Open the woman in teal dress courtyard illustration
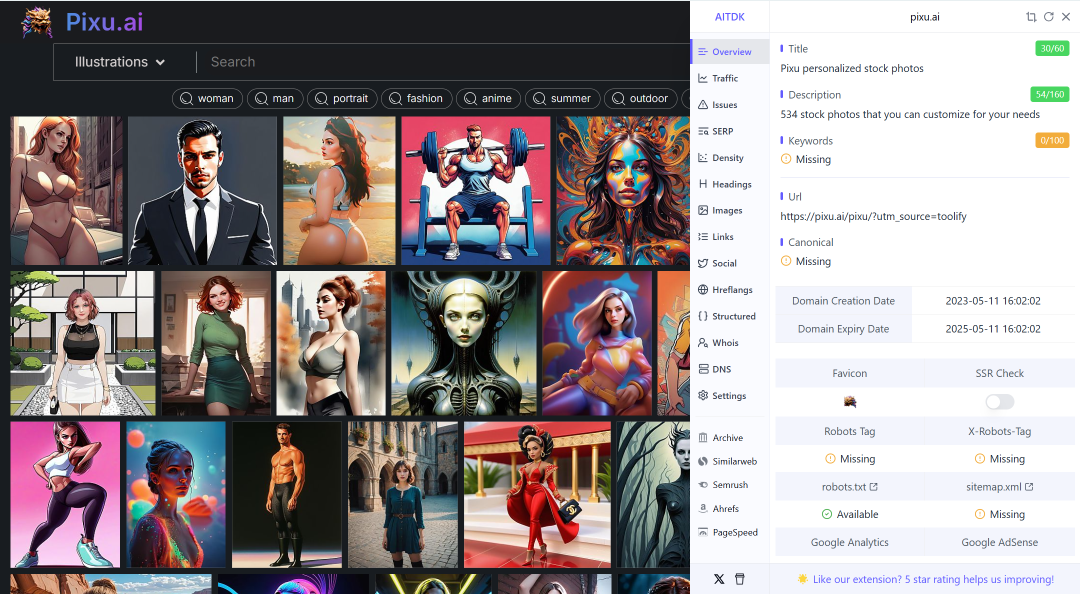 pyautogui.click(x=403, y=495)
